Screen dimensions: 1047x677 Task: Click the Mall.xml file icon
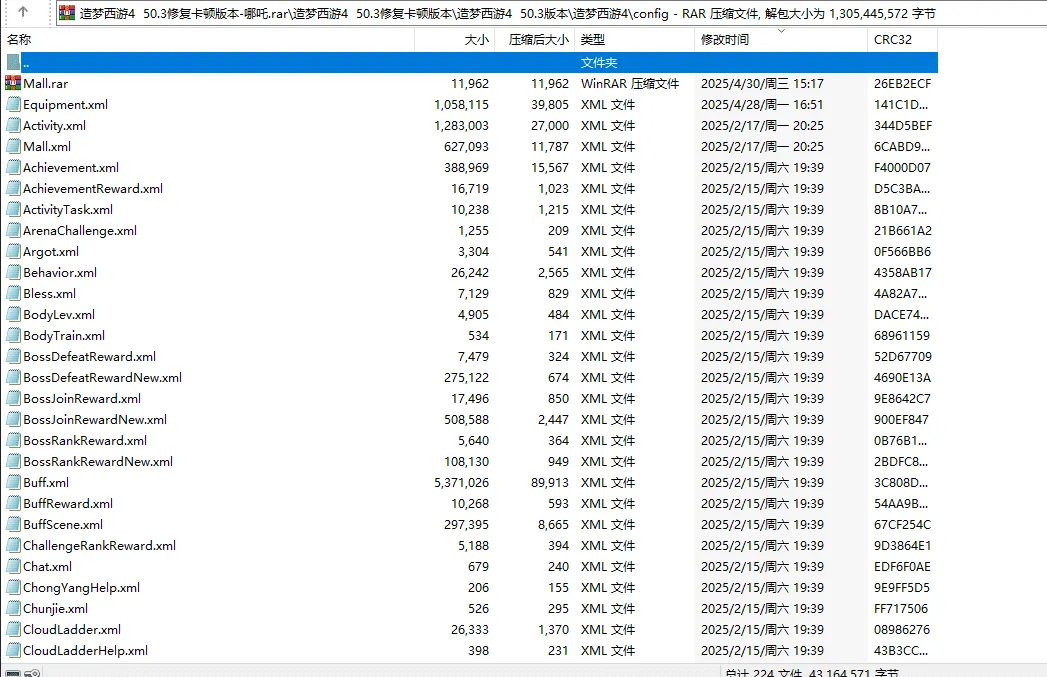pos(13,146)
